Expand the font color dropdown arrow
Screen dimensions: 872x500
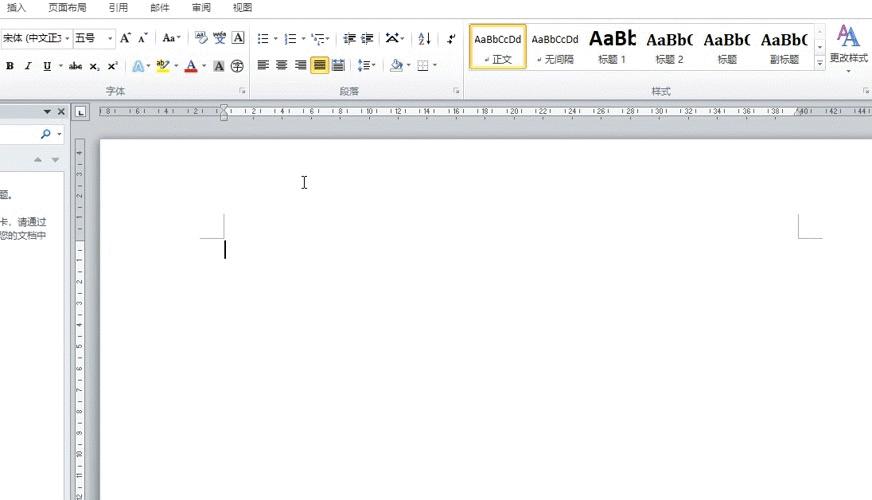point(204,66)
